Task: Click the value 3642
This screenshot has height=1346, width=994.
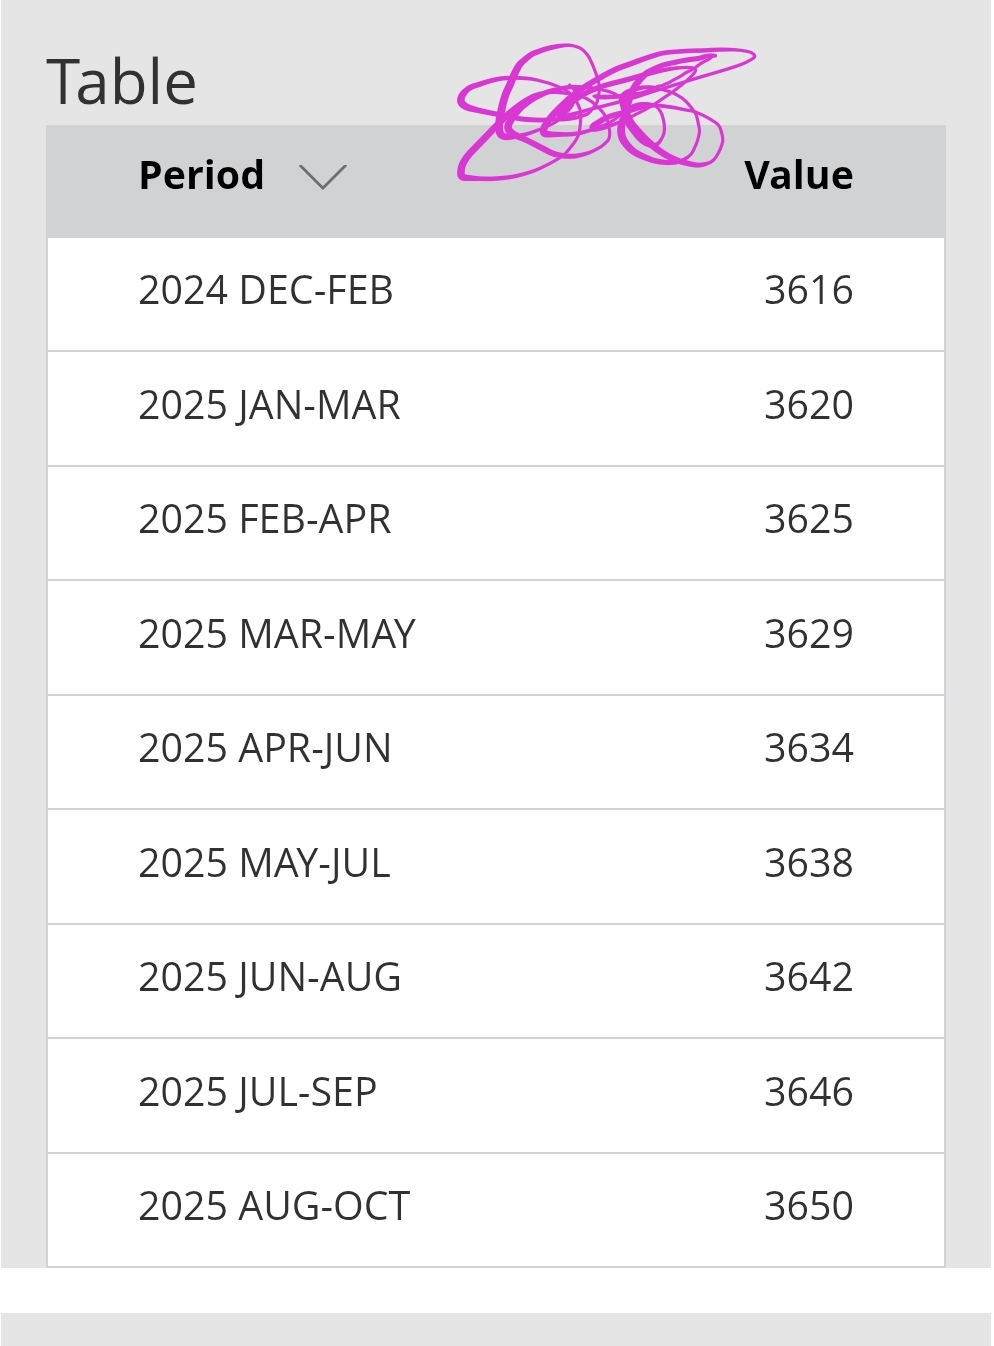Action: [808, 978]
